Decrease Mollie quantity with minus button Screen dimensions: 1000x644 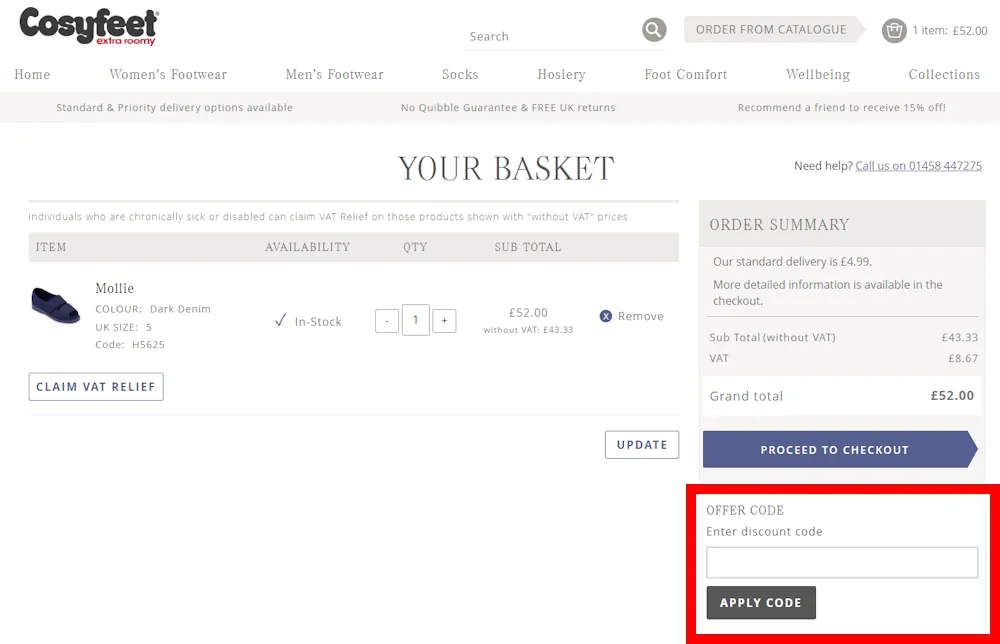coord(386,321)
